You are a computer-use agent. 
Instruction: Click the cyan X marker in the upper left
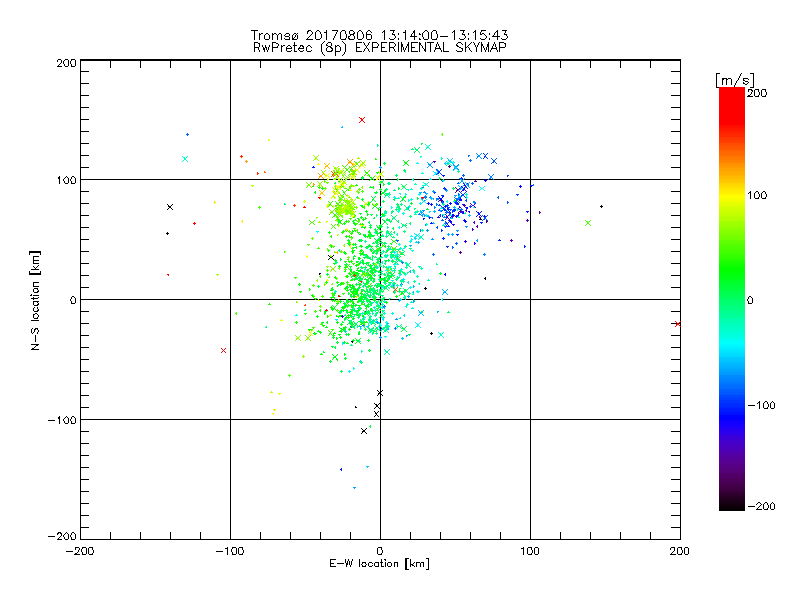(x=185, y=159)
